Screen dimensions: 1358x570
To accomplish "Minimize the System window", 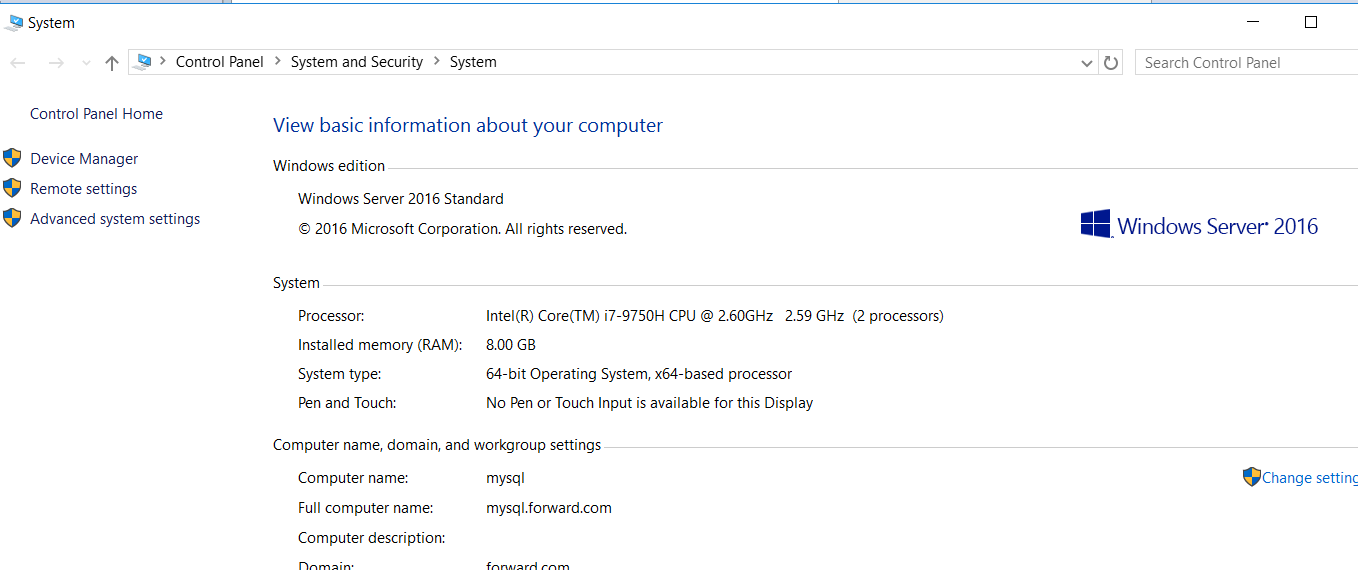I will [x=1254, y=22].
